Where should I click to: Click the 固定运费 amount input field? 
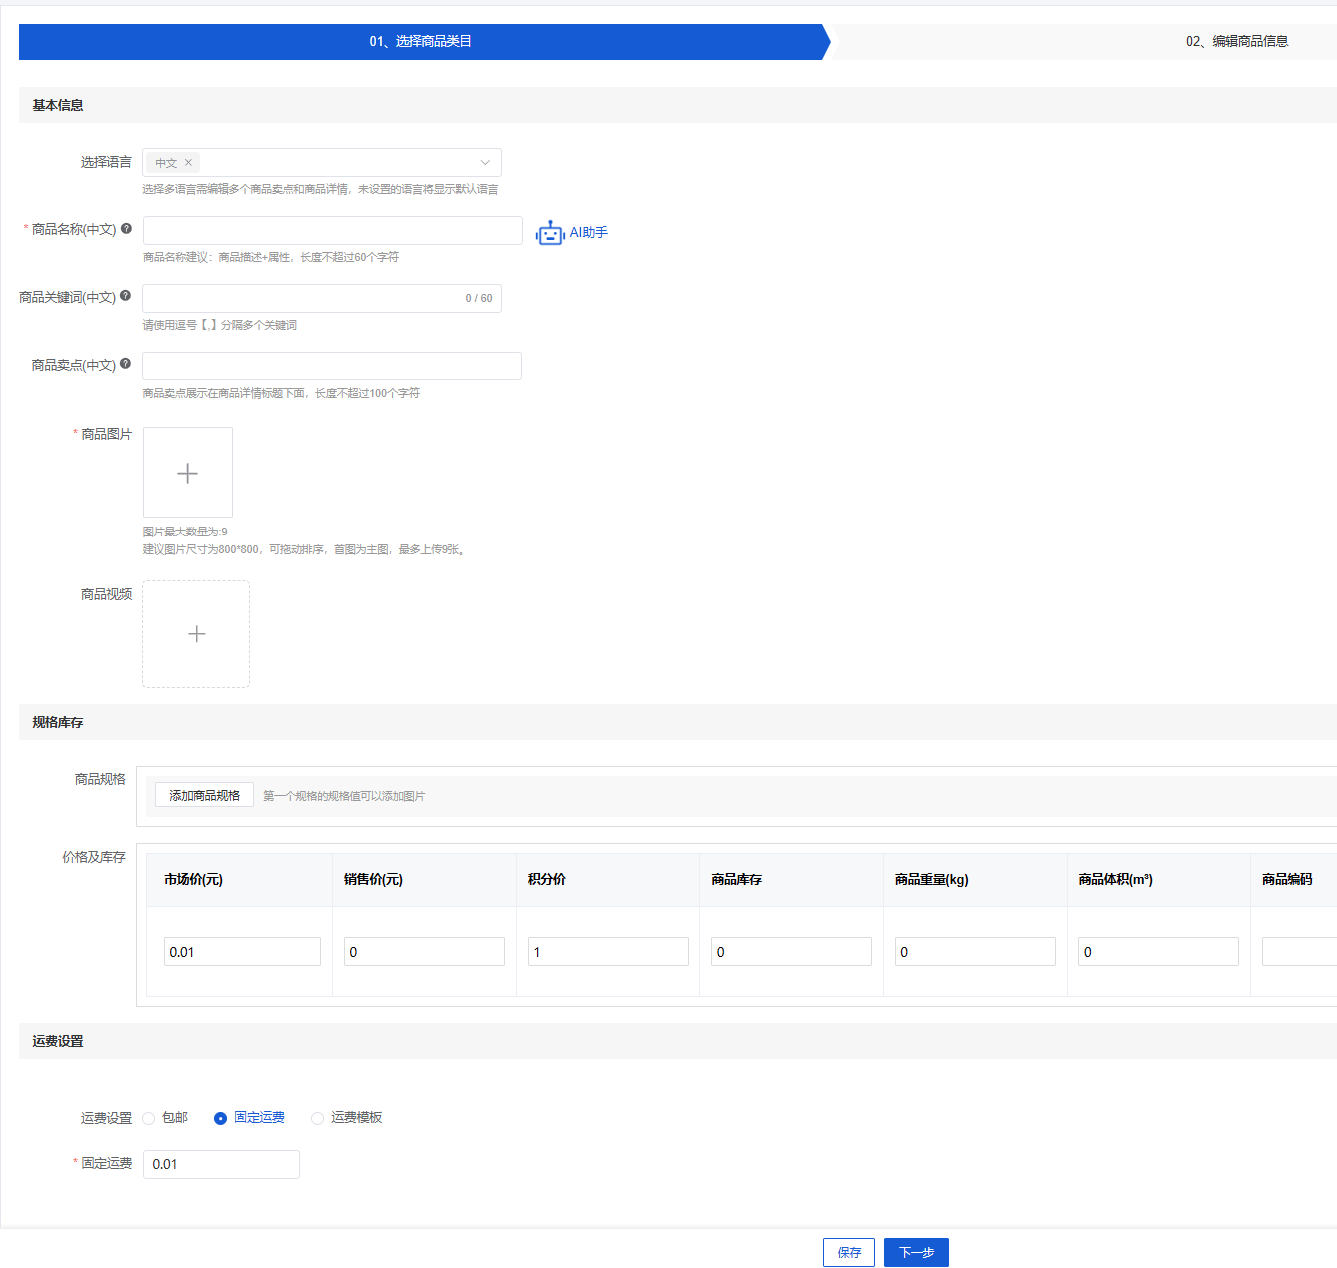pyautogui.click(x=222, y=1164)
